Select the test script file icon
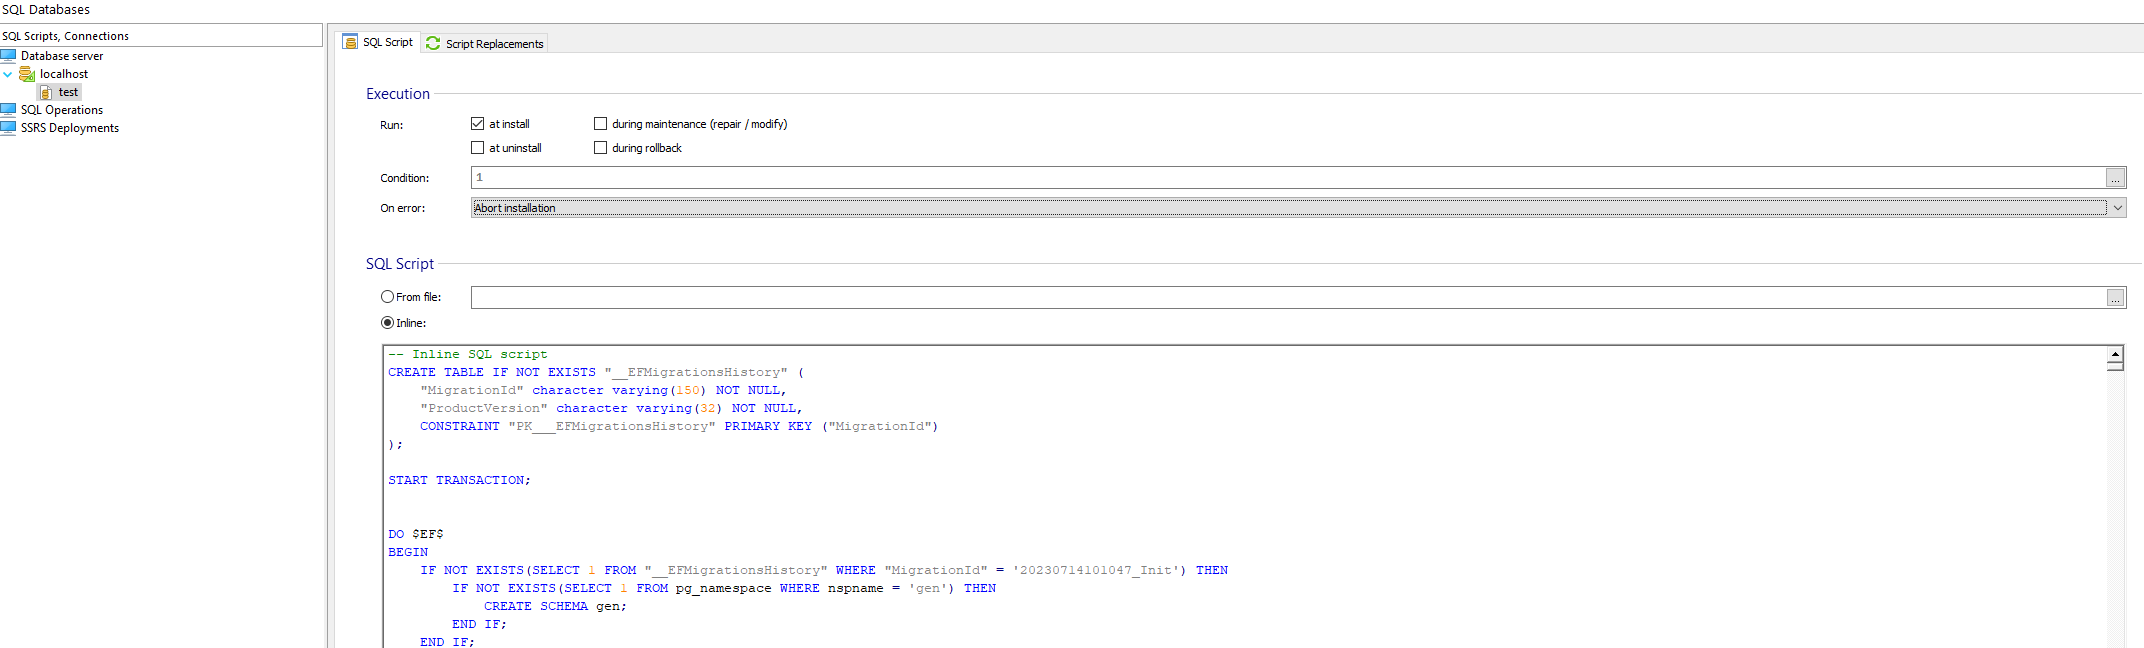The width and height of the screenshot is (2144, 648). coord(46,92)
